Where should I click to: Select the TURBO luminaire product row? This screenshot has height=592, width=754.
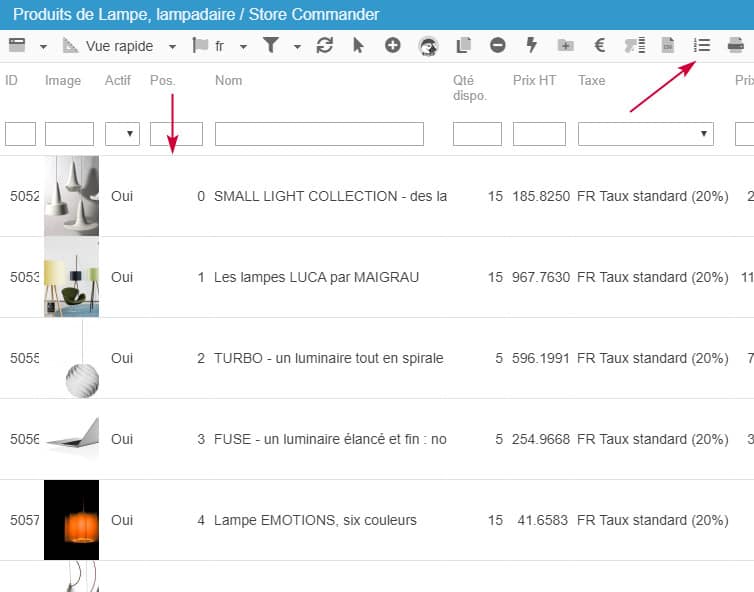tap(328, 358)
